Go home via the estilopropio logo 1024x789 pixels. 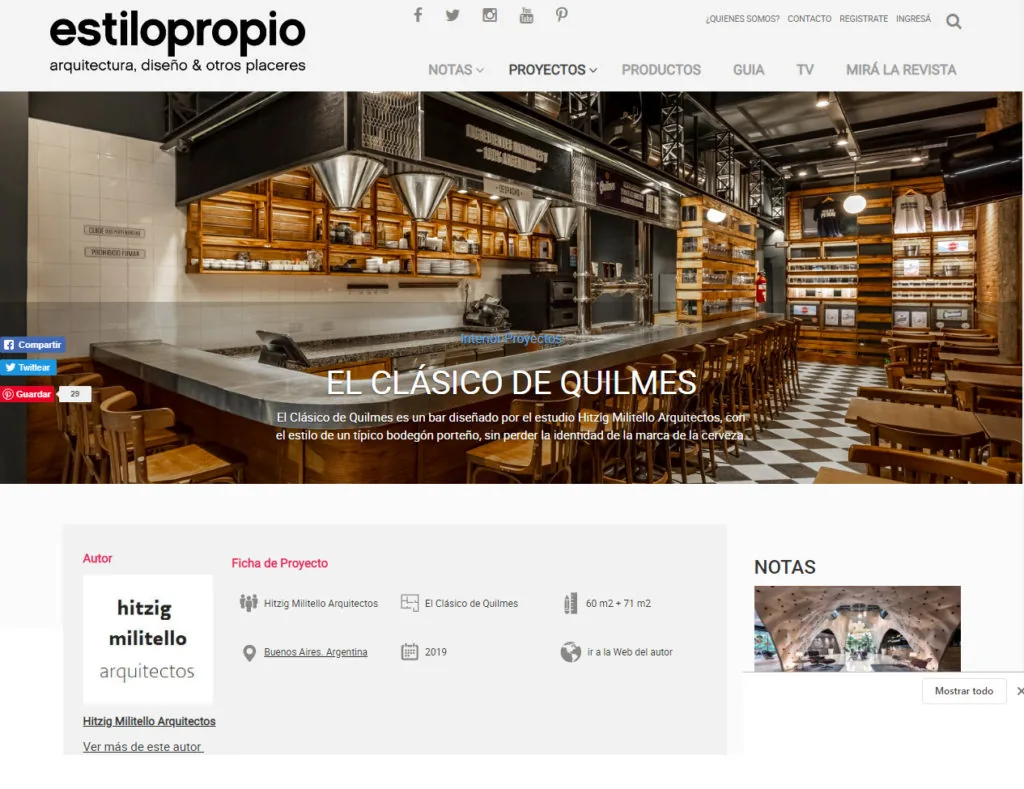(178, 40)
